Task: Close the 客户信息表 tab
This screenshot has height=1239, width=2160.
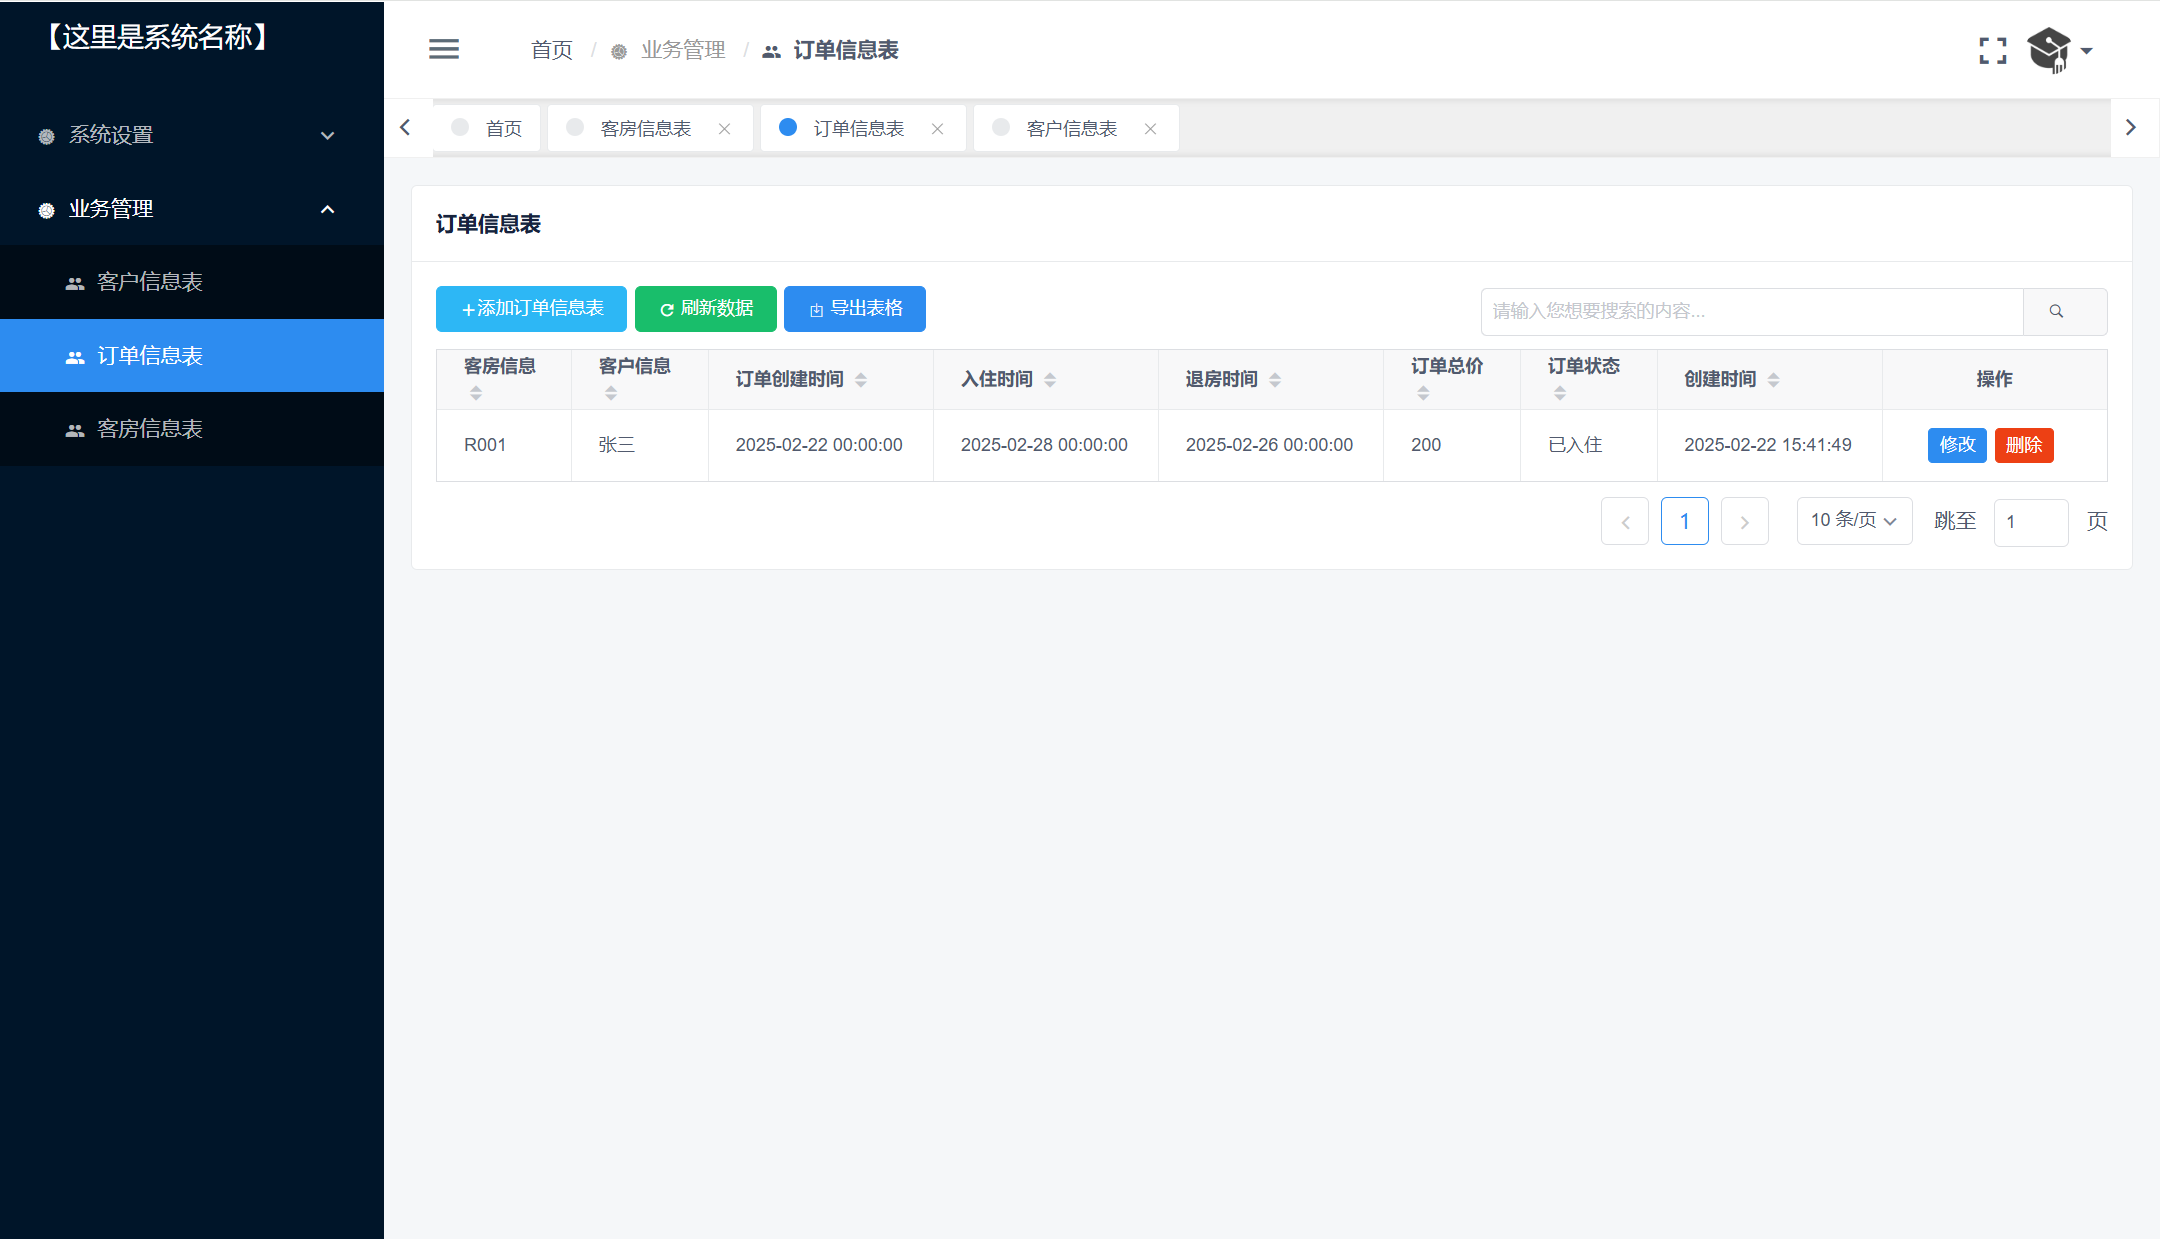Action: click(x=1150, y=129)
